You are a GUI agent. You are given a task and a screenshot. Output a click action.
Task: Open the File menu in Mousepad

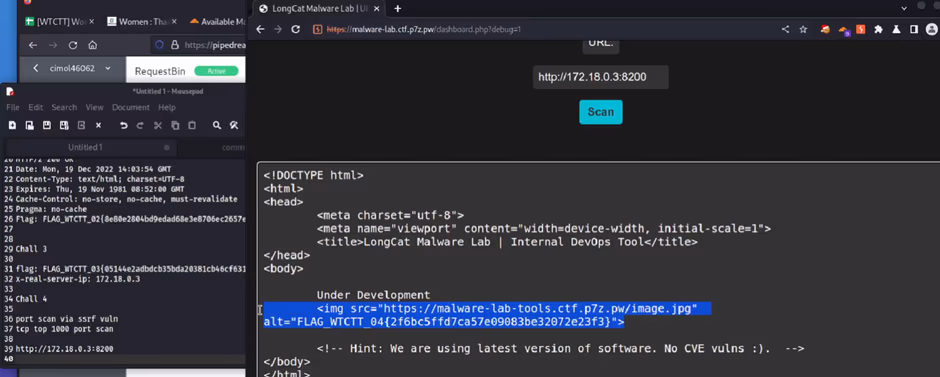coord(13,107)
